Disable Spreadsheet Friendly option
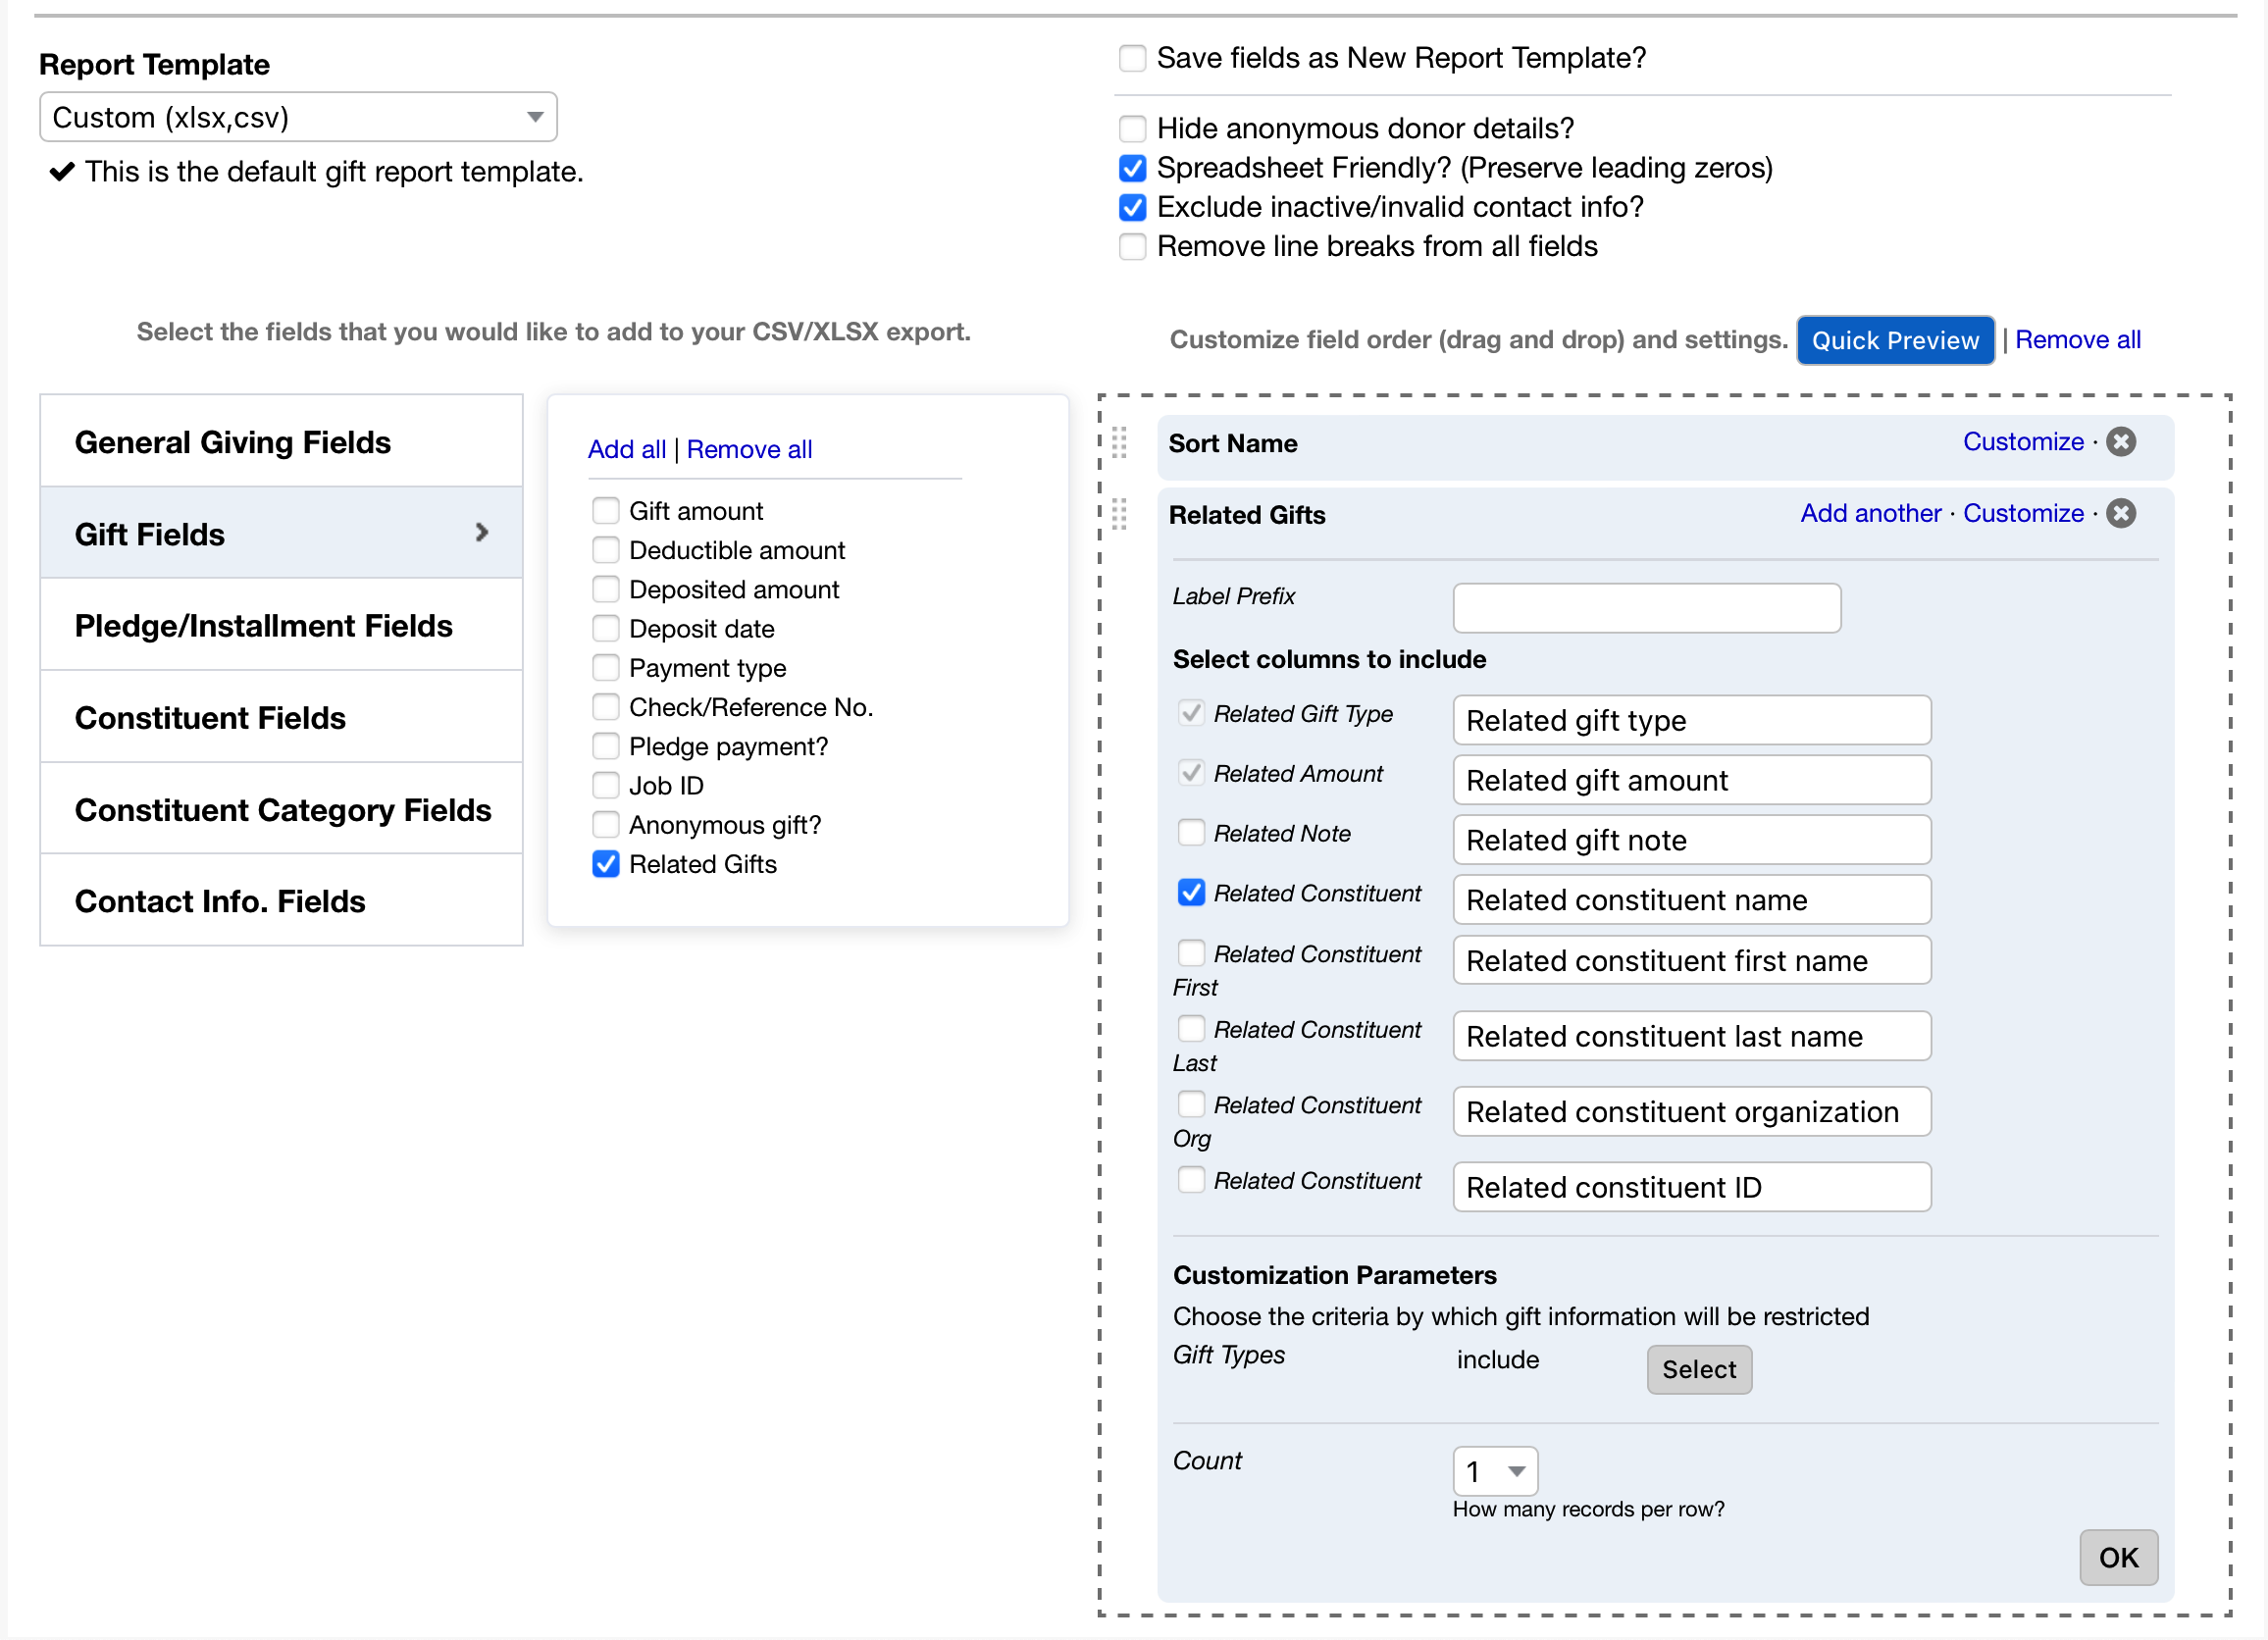The height and width of the screenshot is (1640, 2268). point(1131,168)
